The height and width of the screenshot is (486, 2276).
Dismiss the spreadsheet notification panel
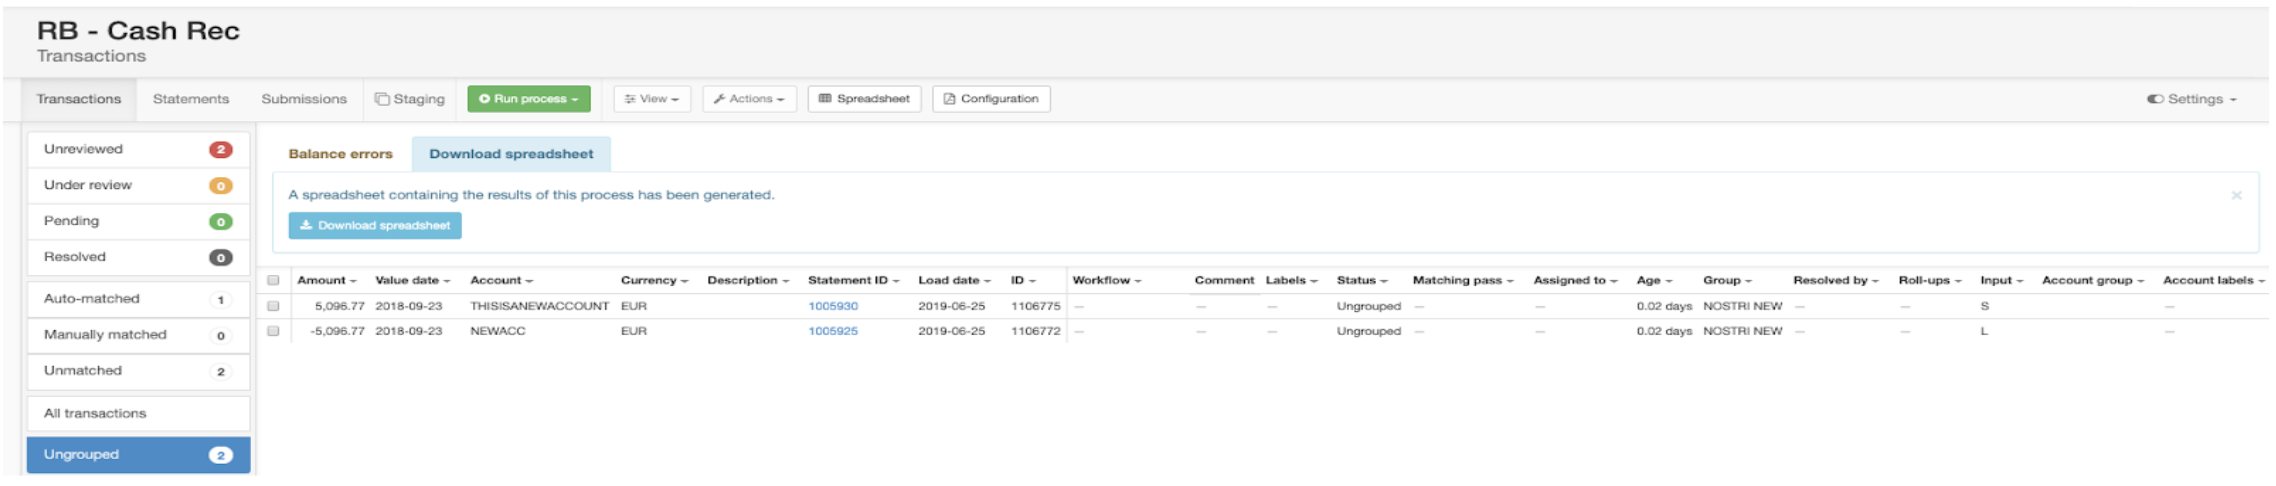2237,195
